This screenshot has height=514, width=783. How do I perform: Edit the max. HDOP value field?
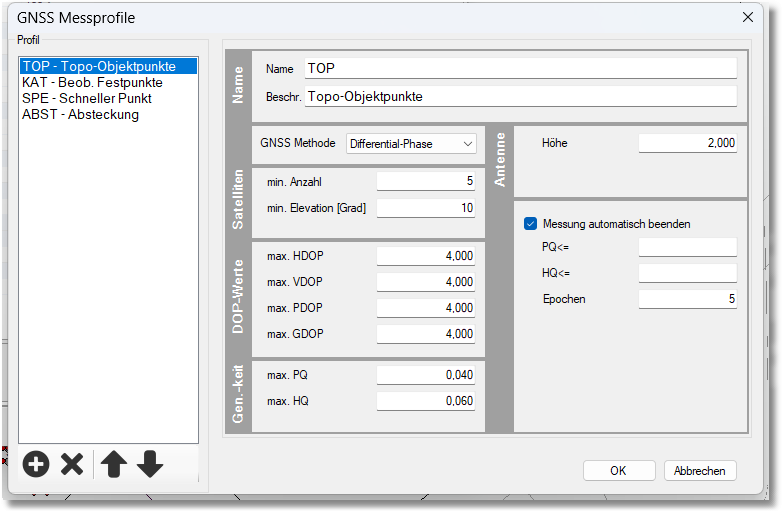pyautogui.click(x=425, y=256)
